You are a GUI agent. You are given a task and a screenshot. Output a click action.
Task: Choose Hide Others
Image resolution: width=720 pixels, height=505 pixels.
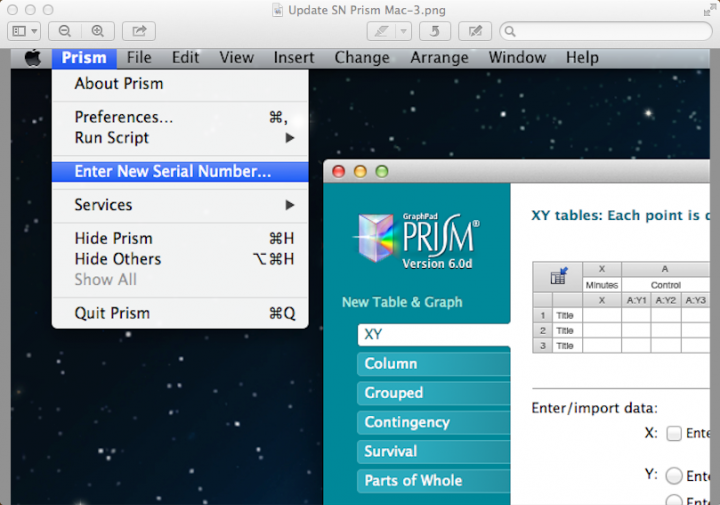coord(180,259)
